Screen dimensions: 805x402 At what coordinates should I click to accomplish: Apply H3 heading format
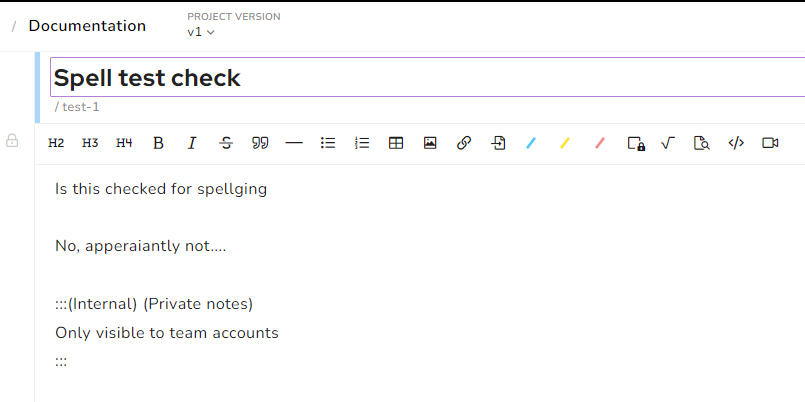90,143
